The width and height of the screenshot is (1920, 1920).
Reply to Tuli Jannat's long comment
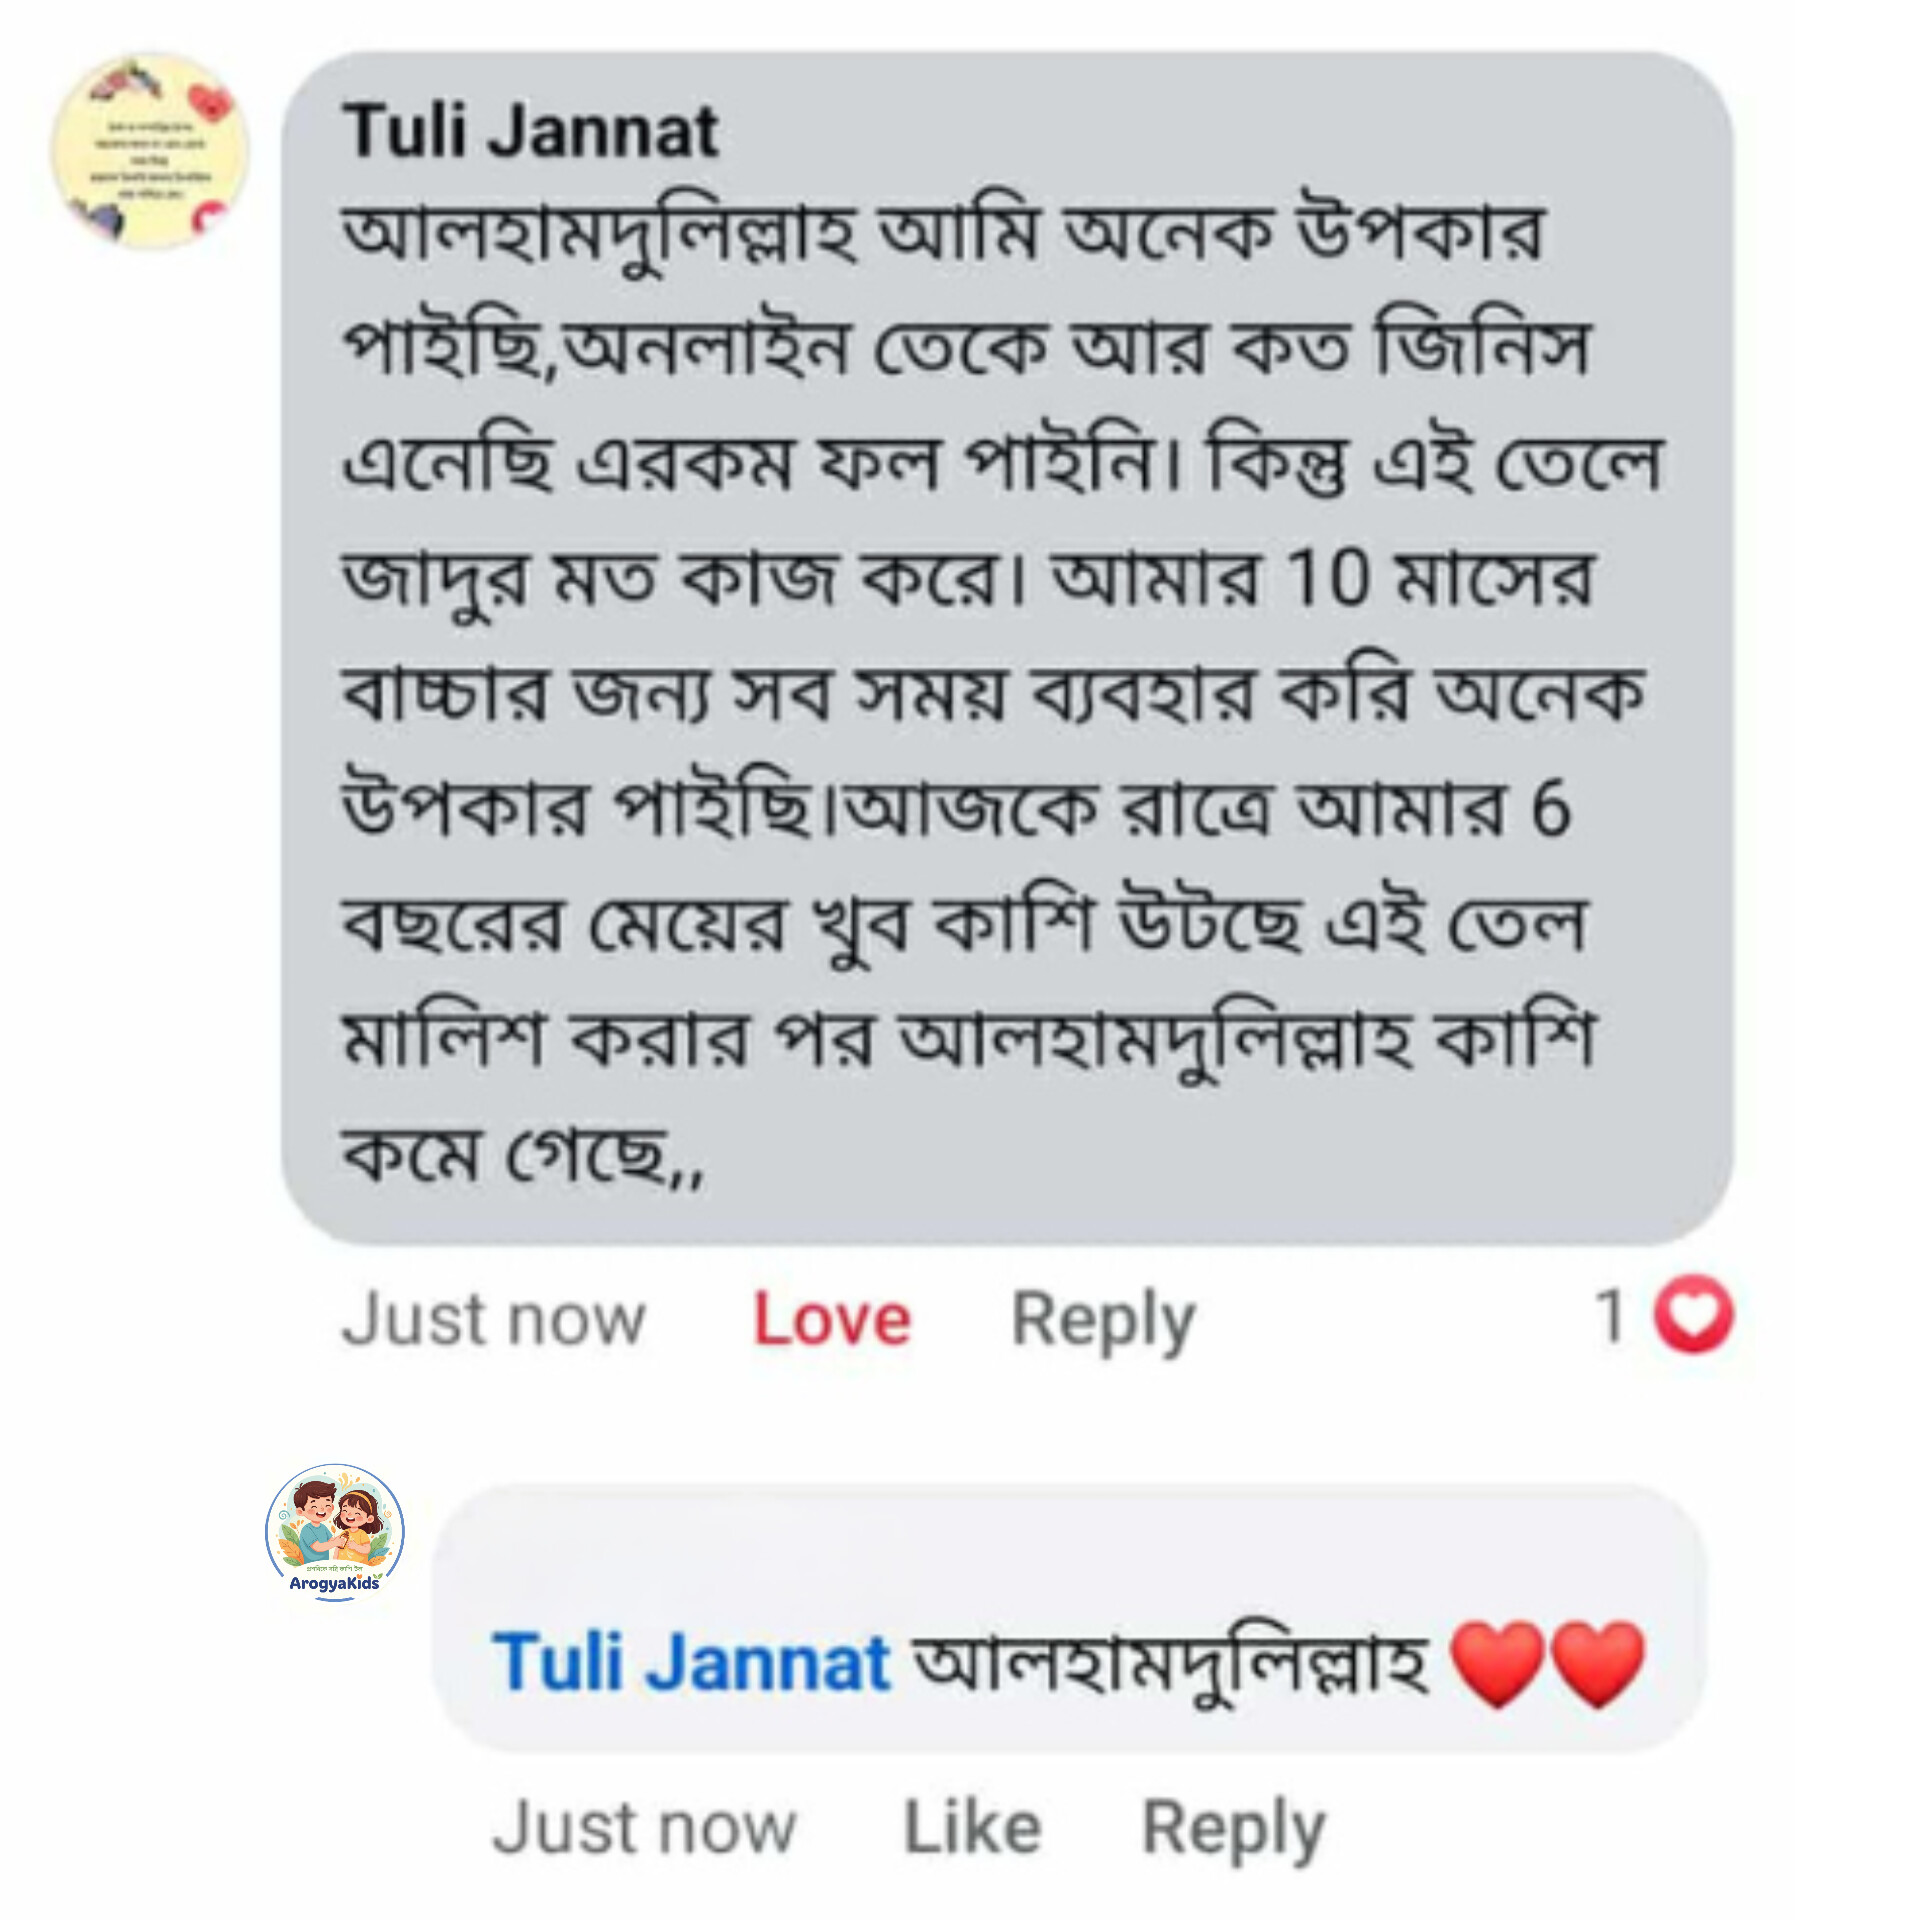pos(1103,1322)
